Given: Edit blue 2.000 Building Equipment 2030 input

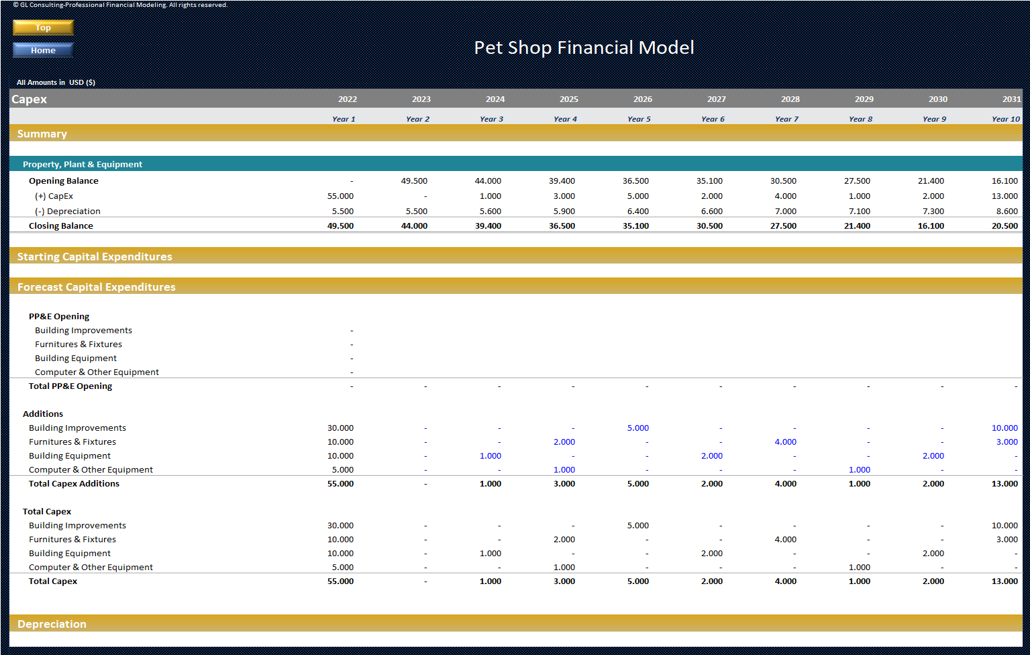Looking at the screenshot, I should [933, 455].
